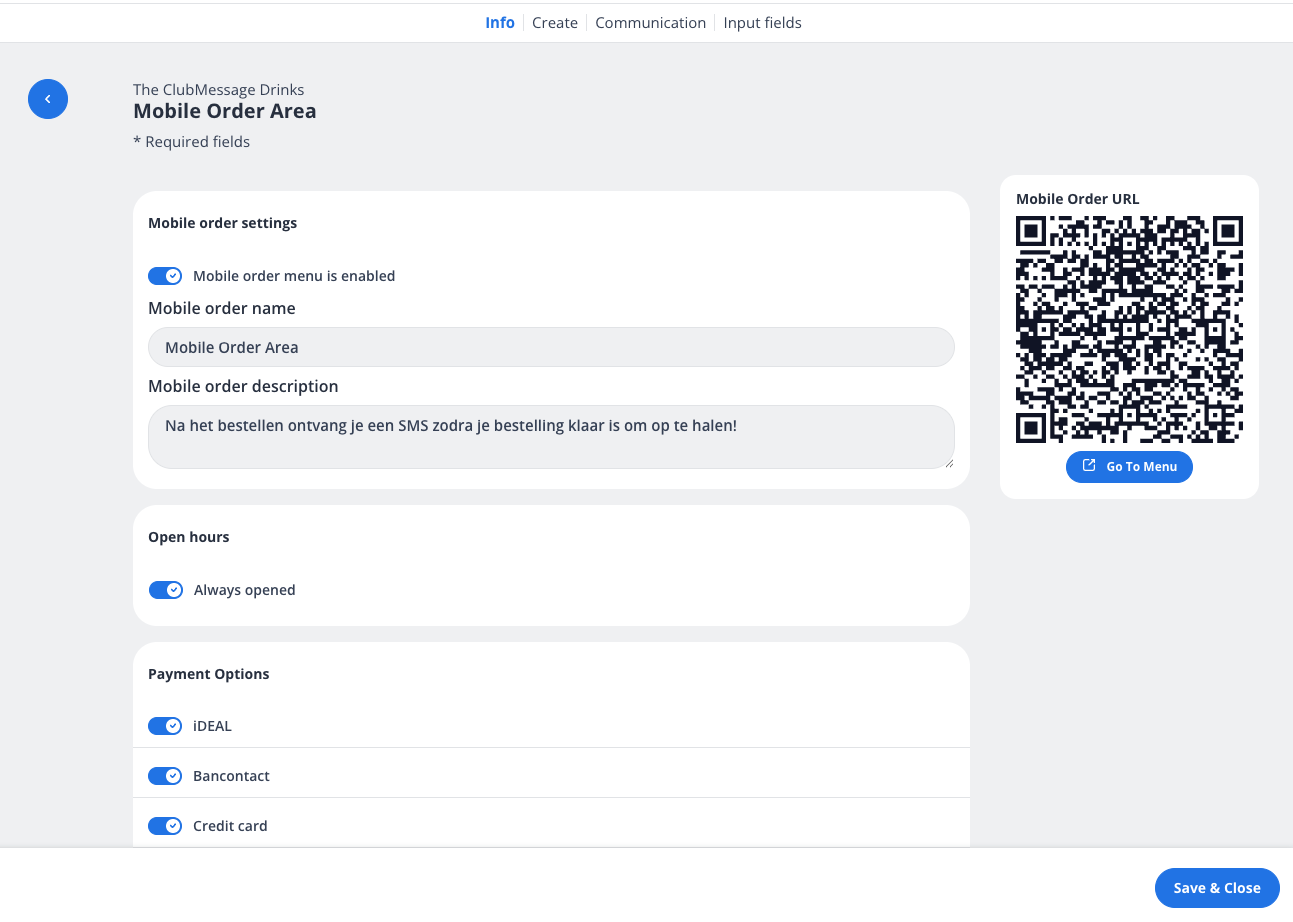
Task: Click the Mobile Order URL QR code
Action: 1129,329
